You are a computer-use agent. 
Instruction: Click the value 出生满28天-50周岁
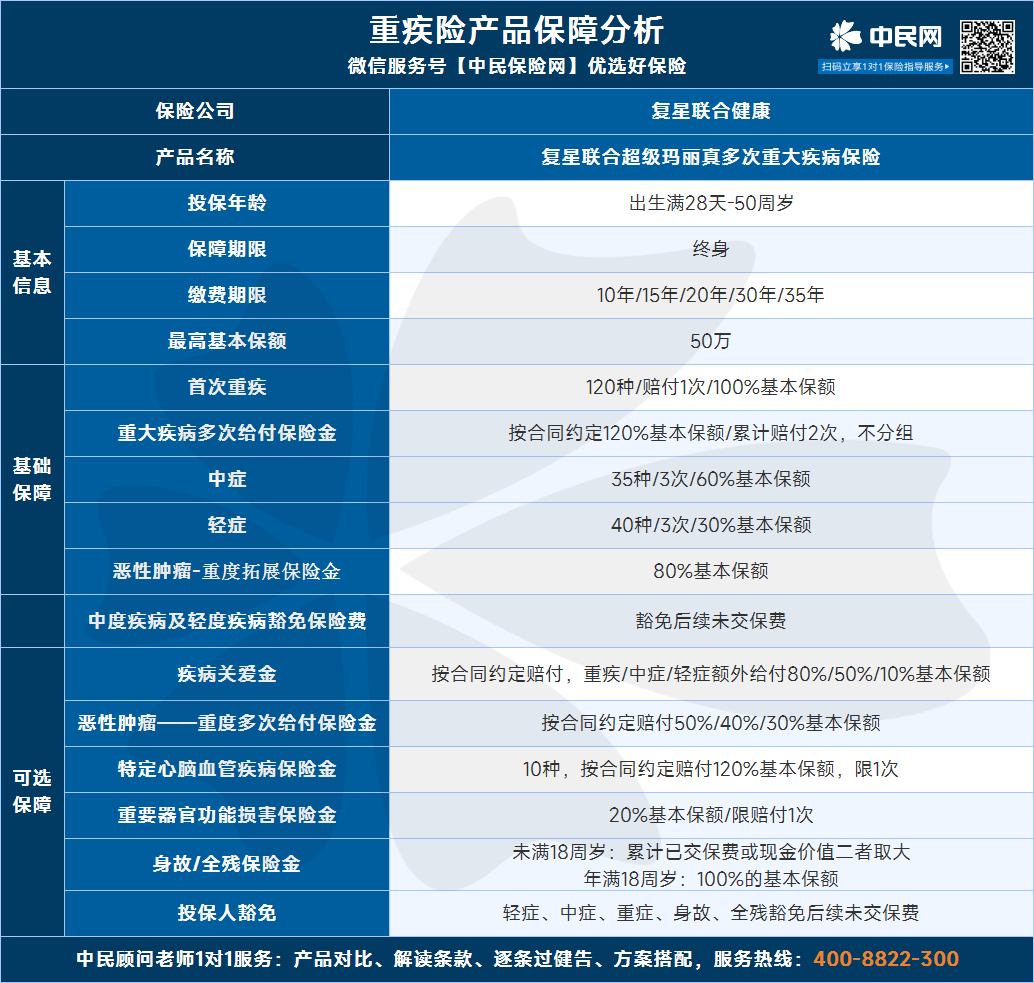(x=711, y=203)
